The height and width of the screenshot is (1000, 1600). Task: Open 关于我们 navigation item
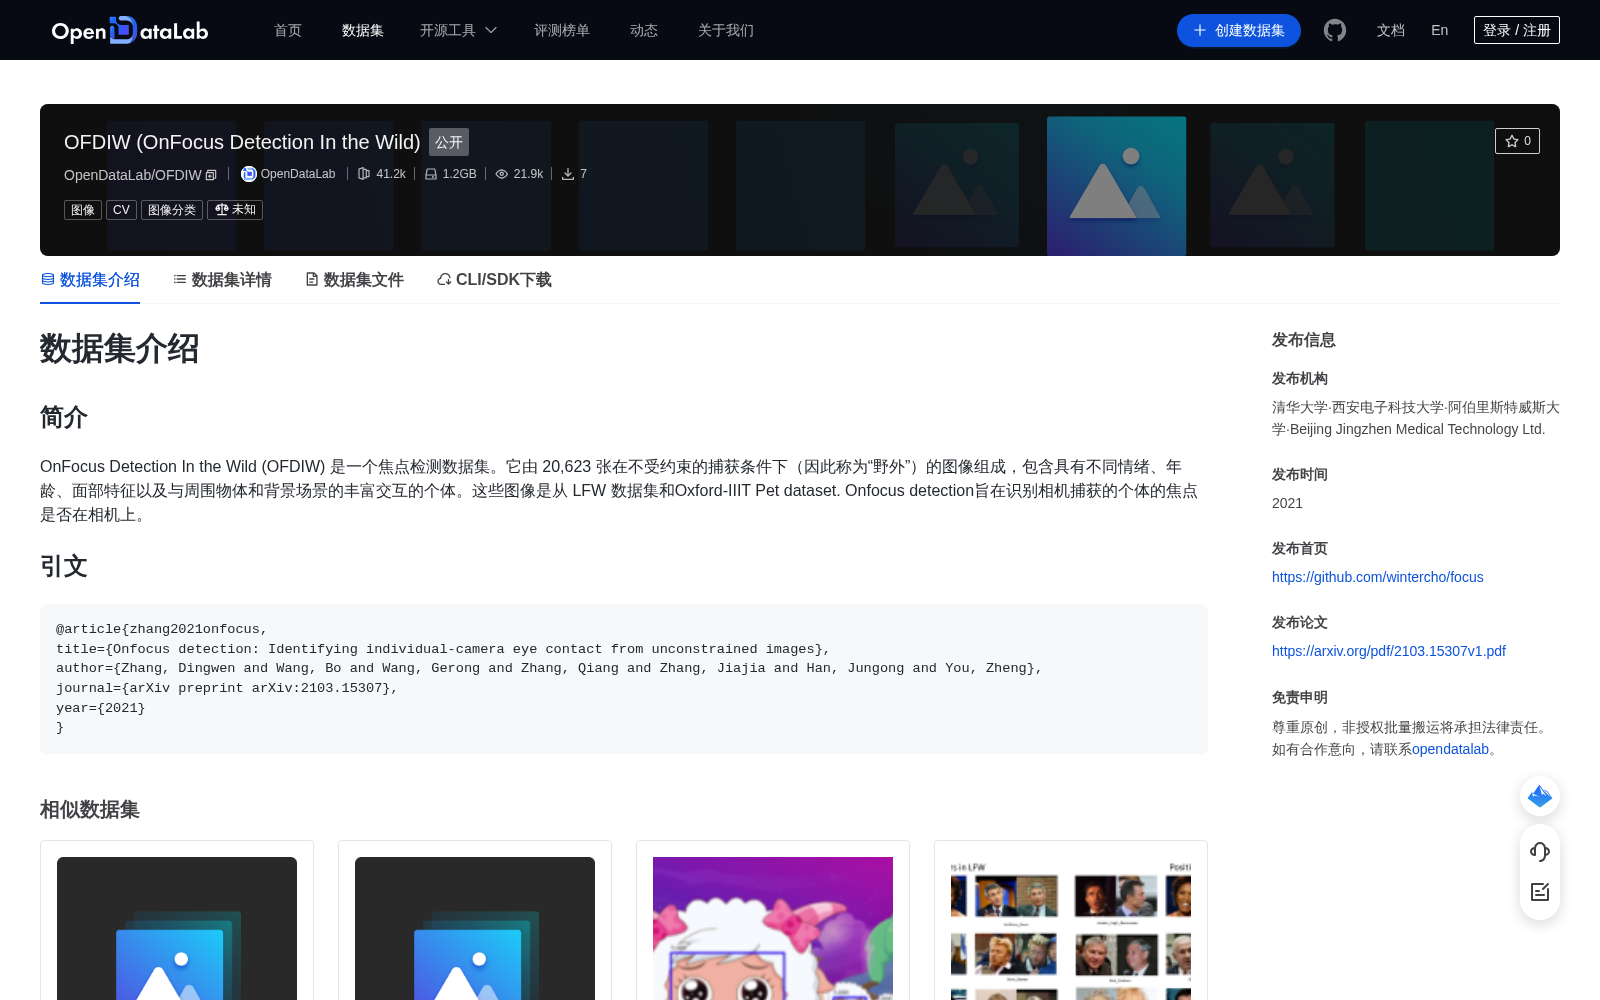click(x=726, y=30)
